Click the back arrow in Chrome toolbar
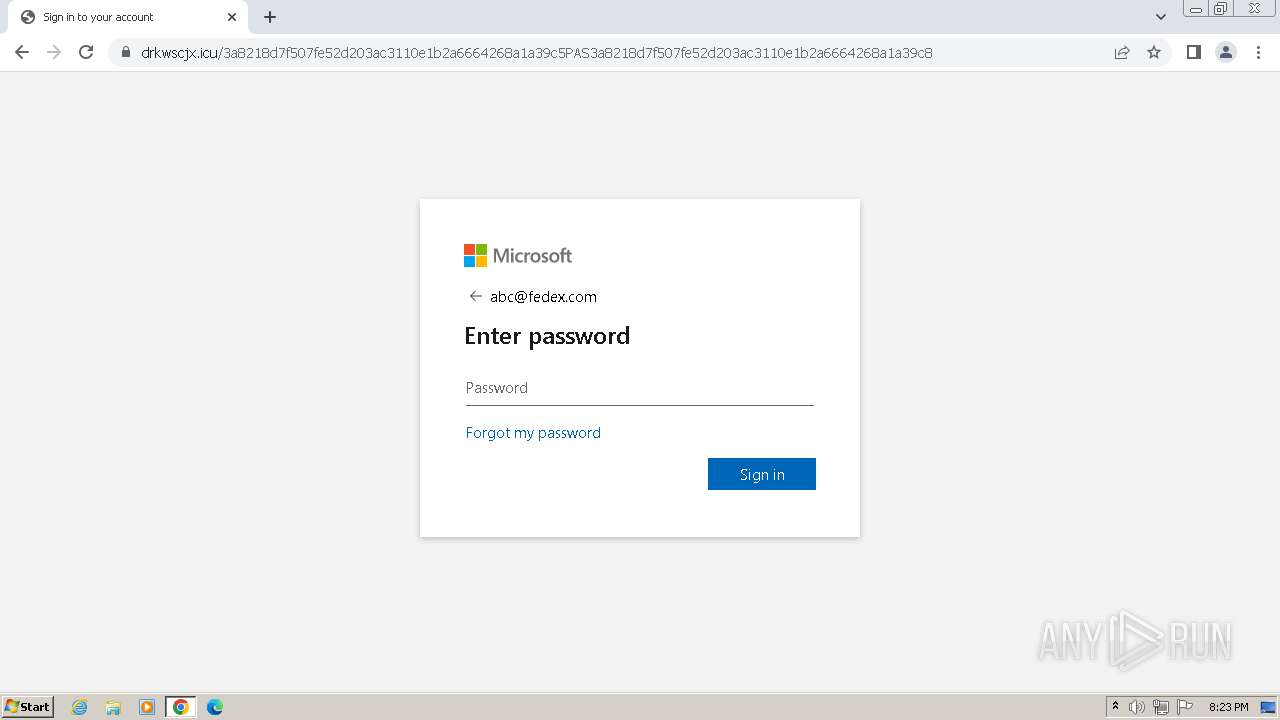 click(x=22, y=52)
